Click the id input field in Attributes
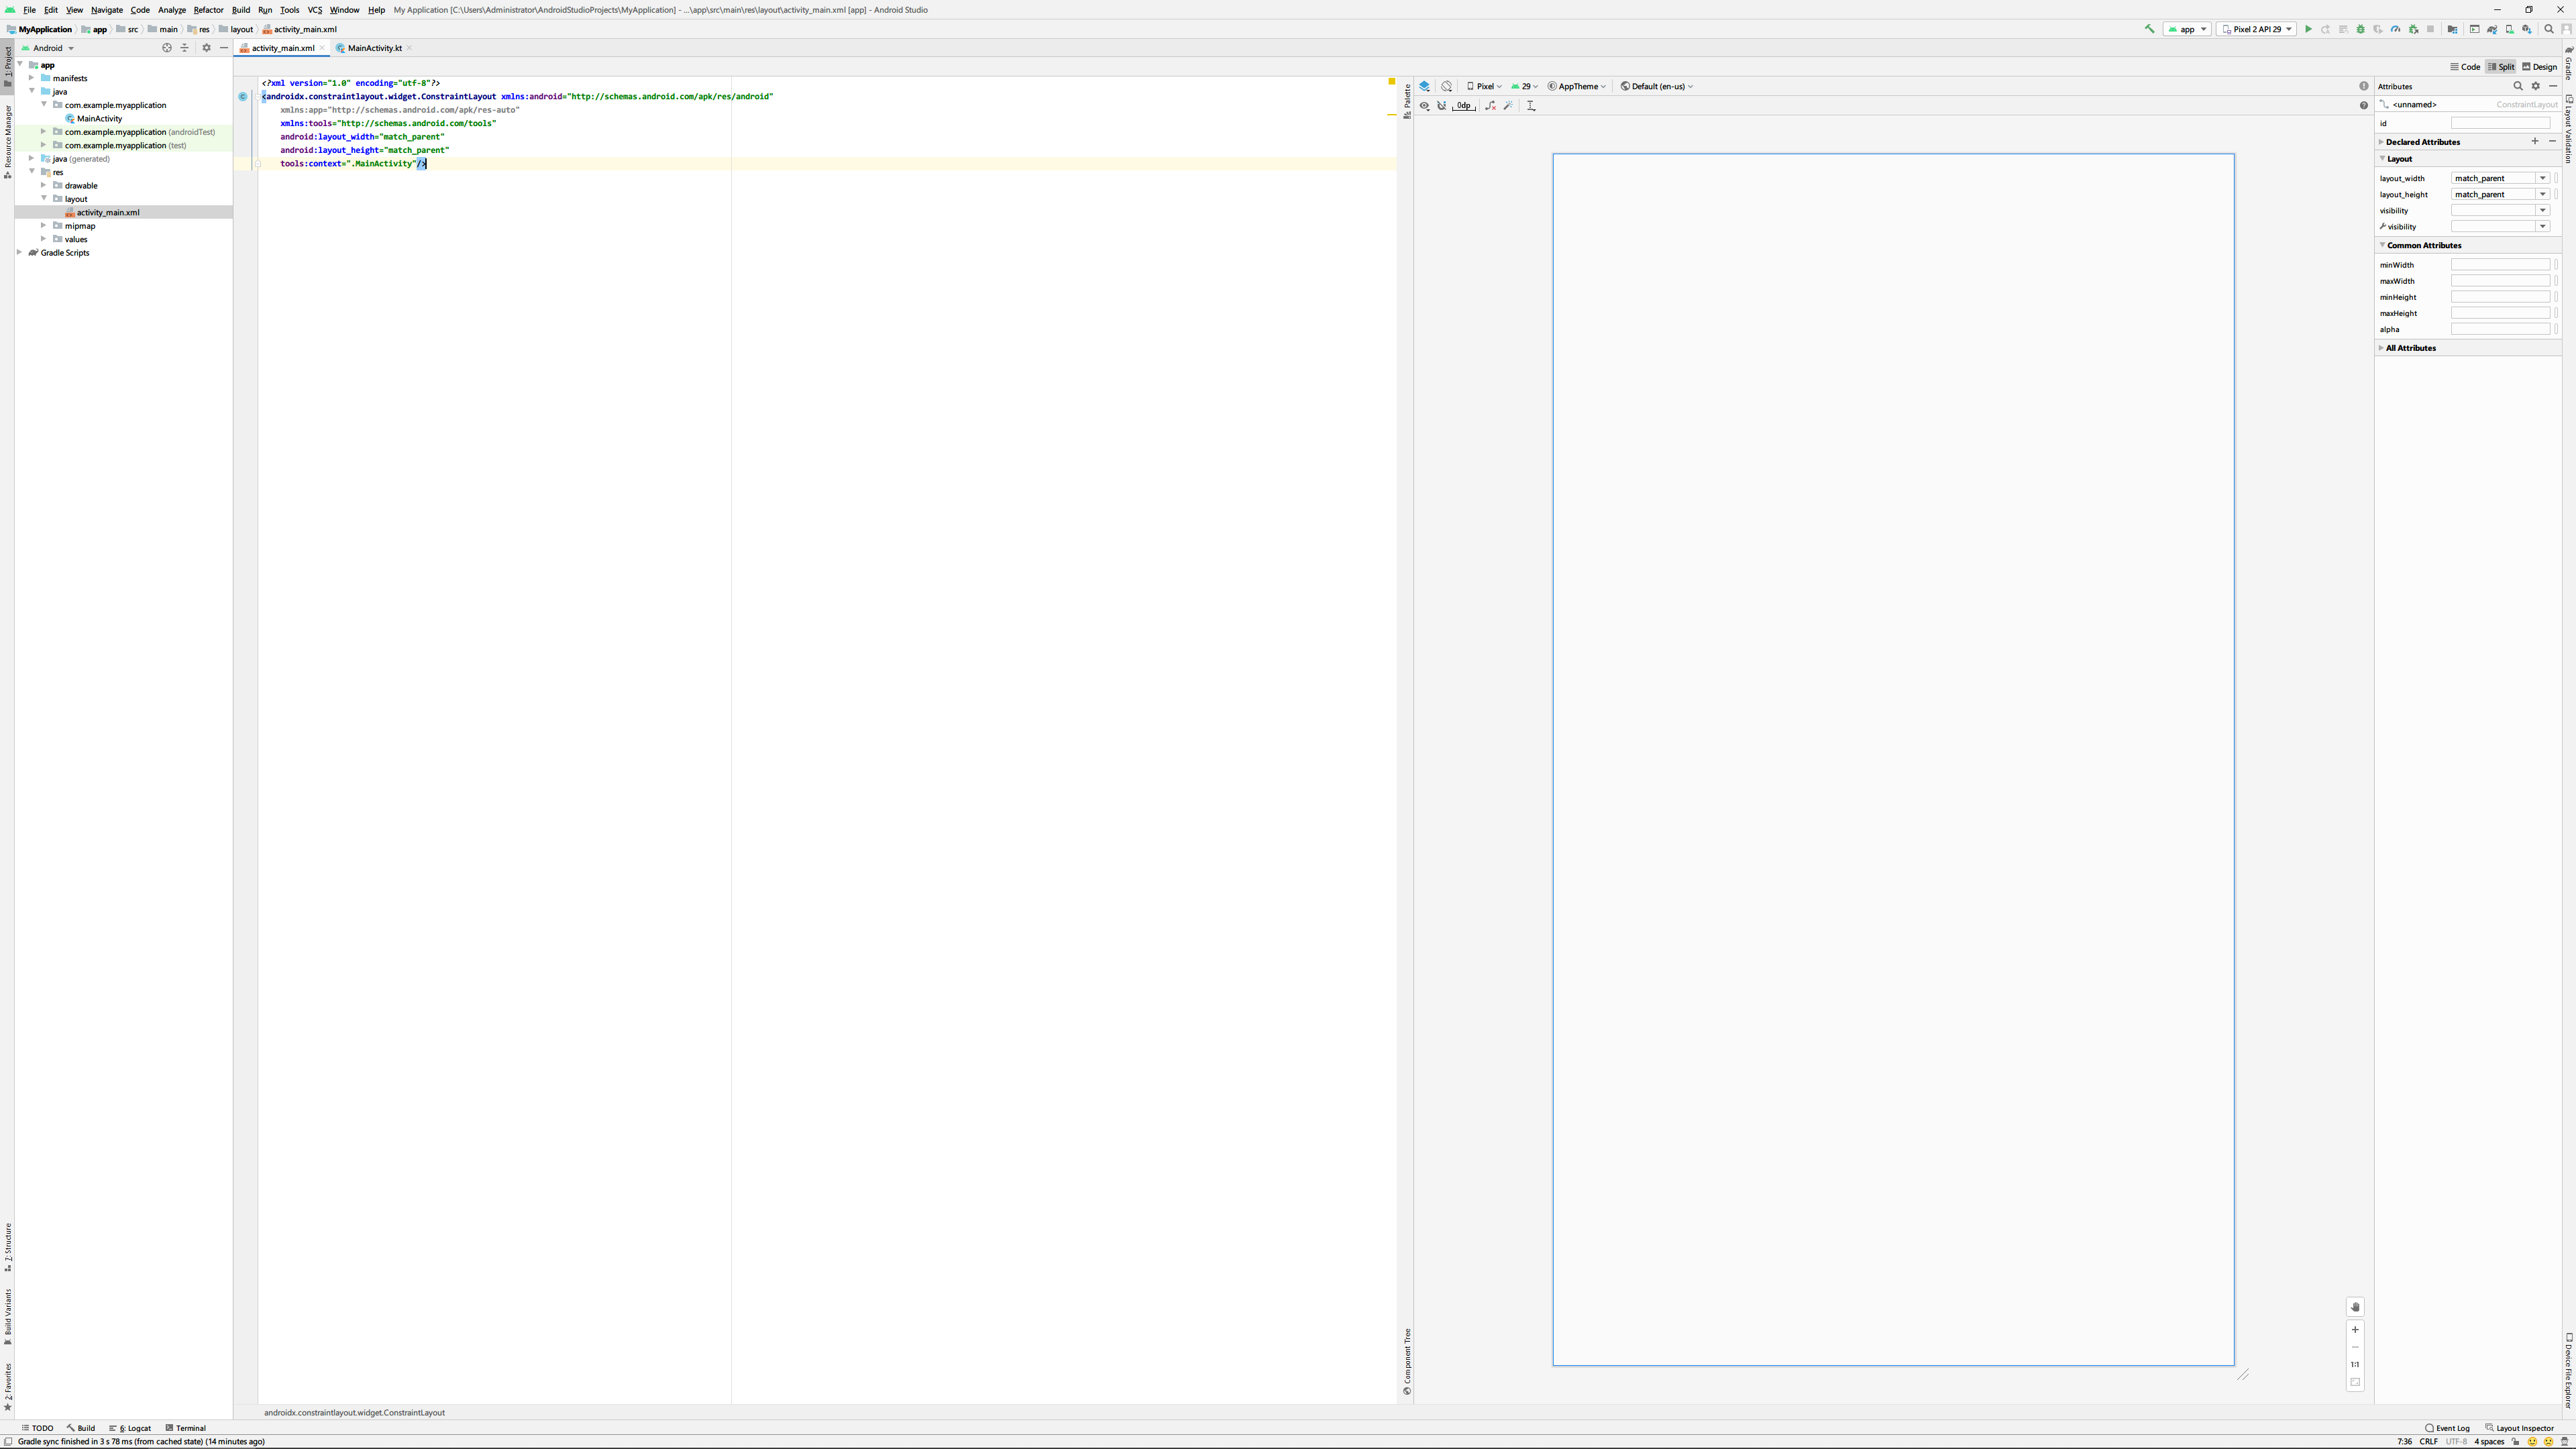The height and width of the screenshot is (1449, 2576). (x=2500, y=123)
